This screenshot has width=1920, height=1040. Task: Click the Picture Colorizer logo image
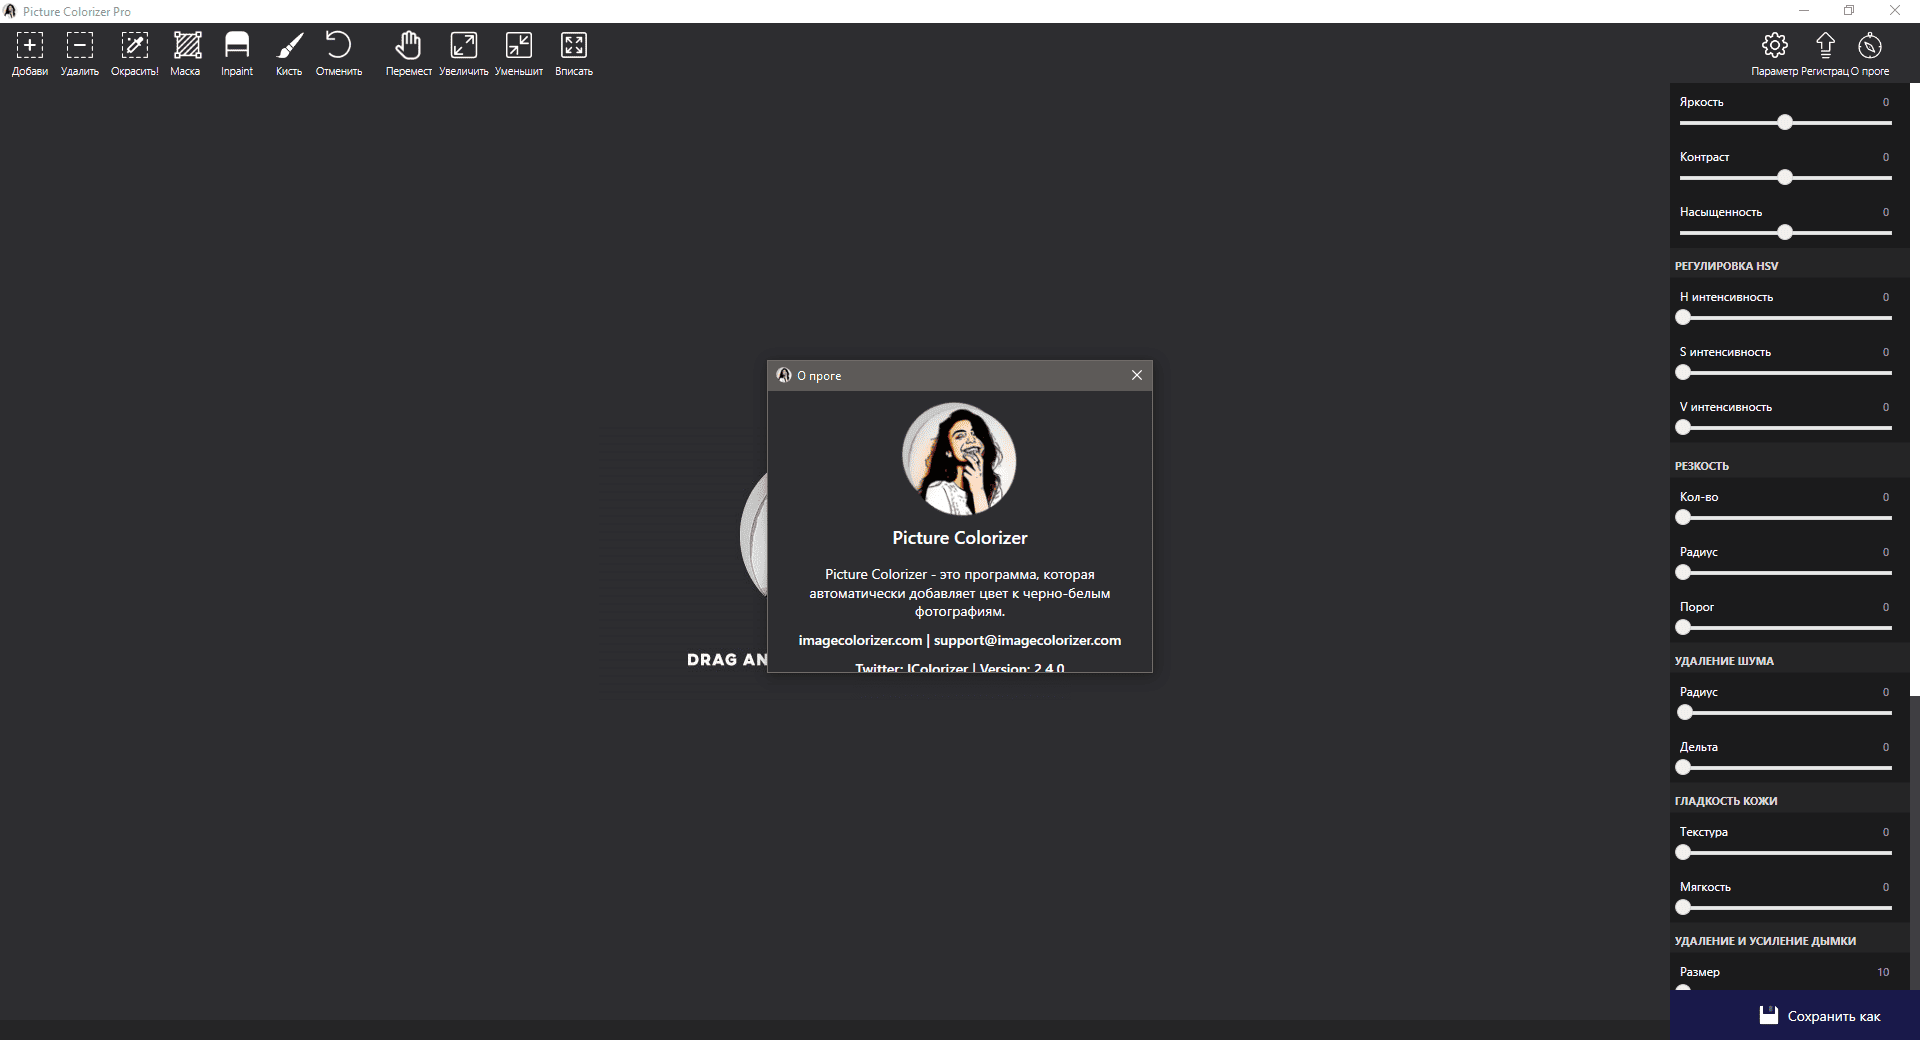click(959, 459)
